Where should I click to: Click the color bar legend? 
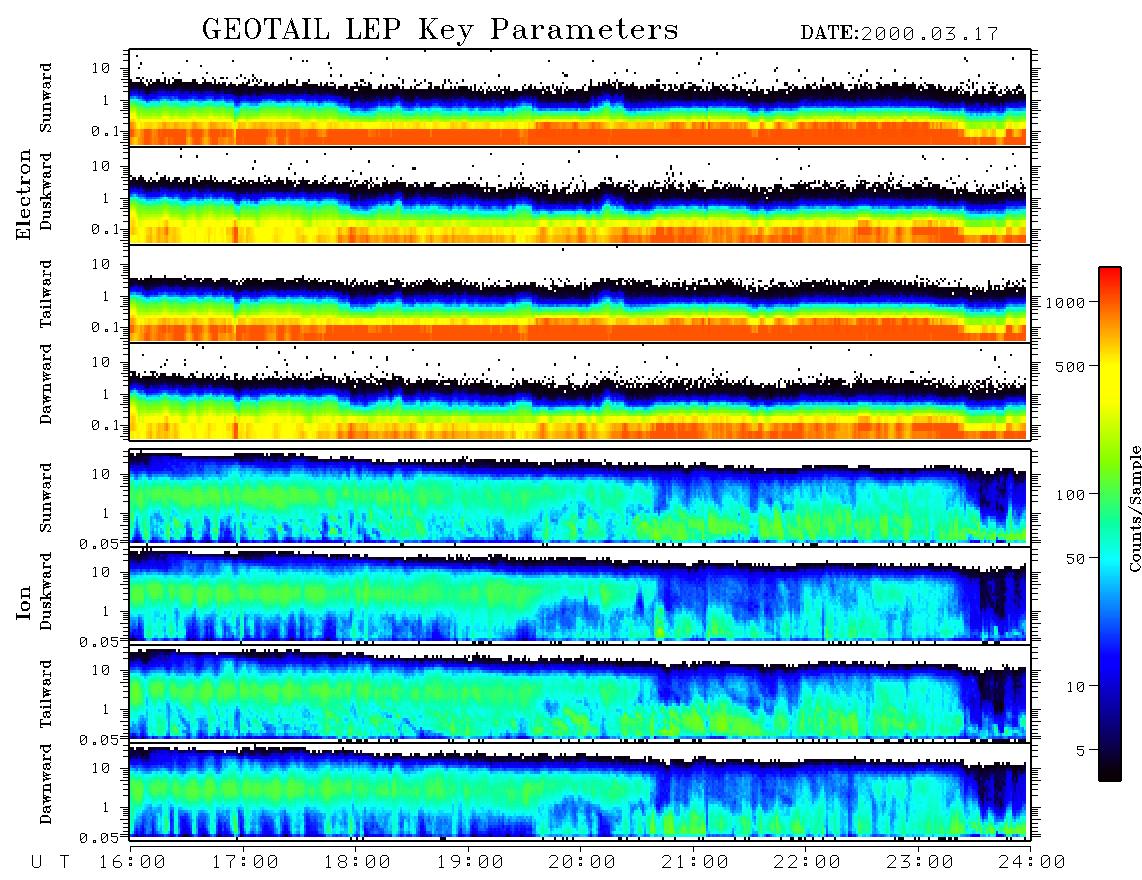coord(1110,524)
